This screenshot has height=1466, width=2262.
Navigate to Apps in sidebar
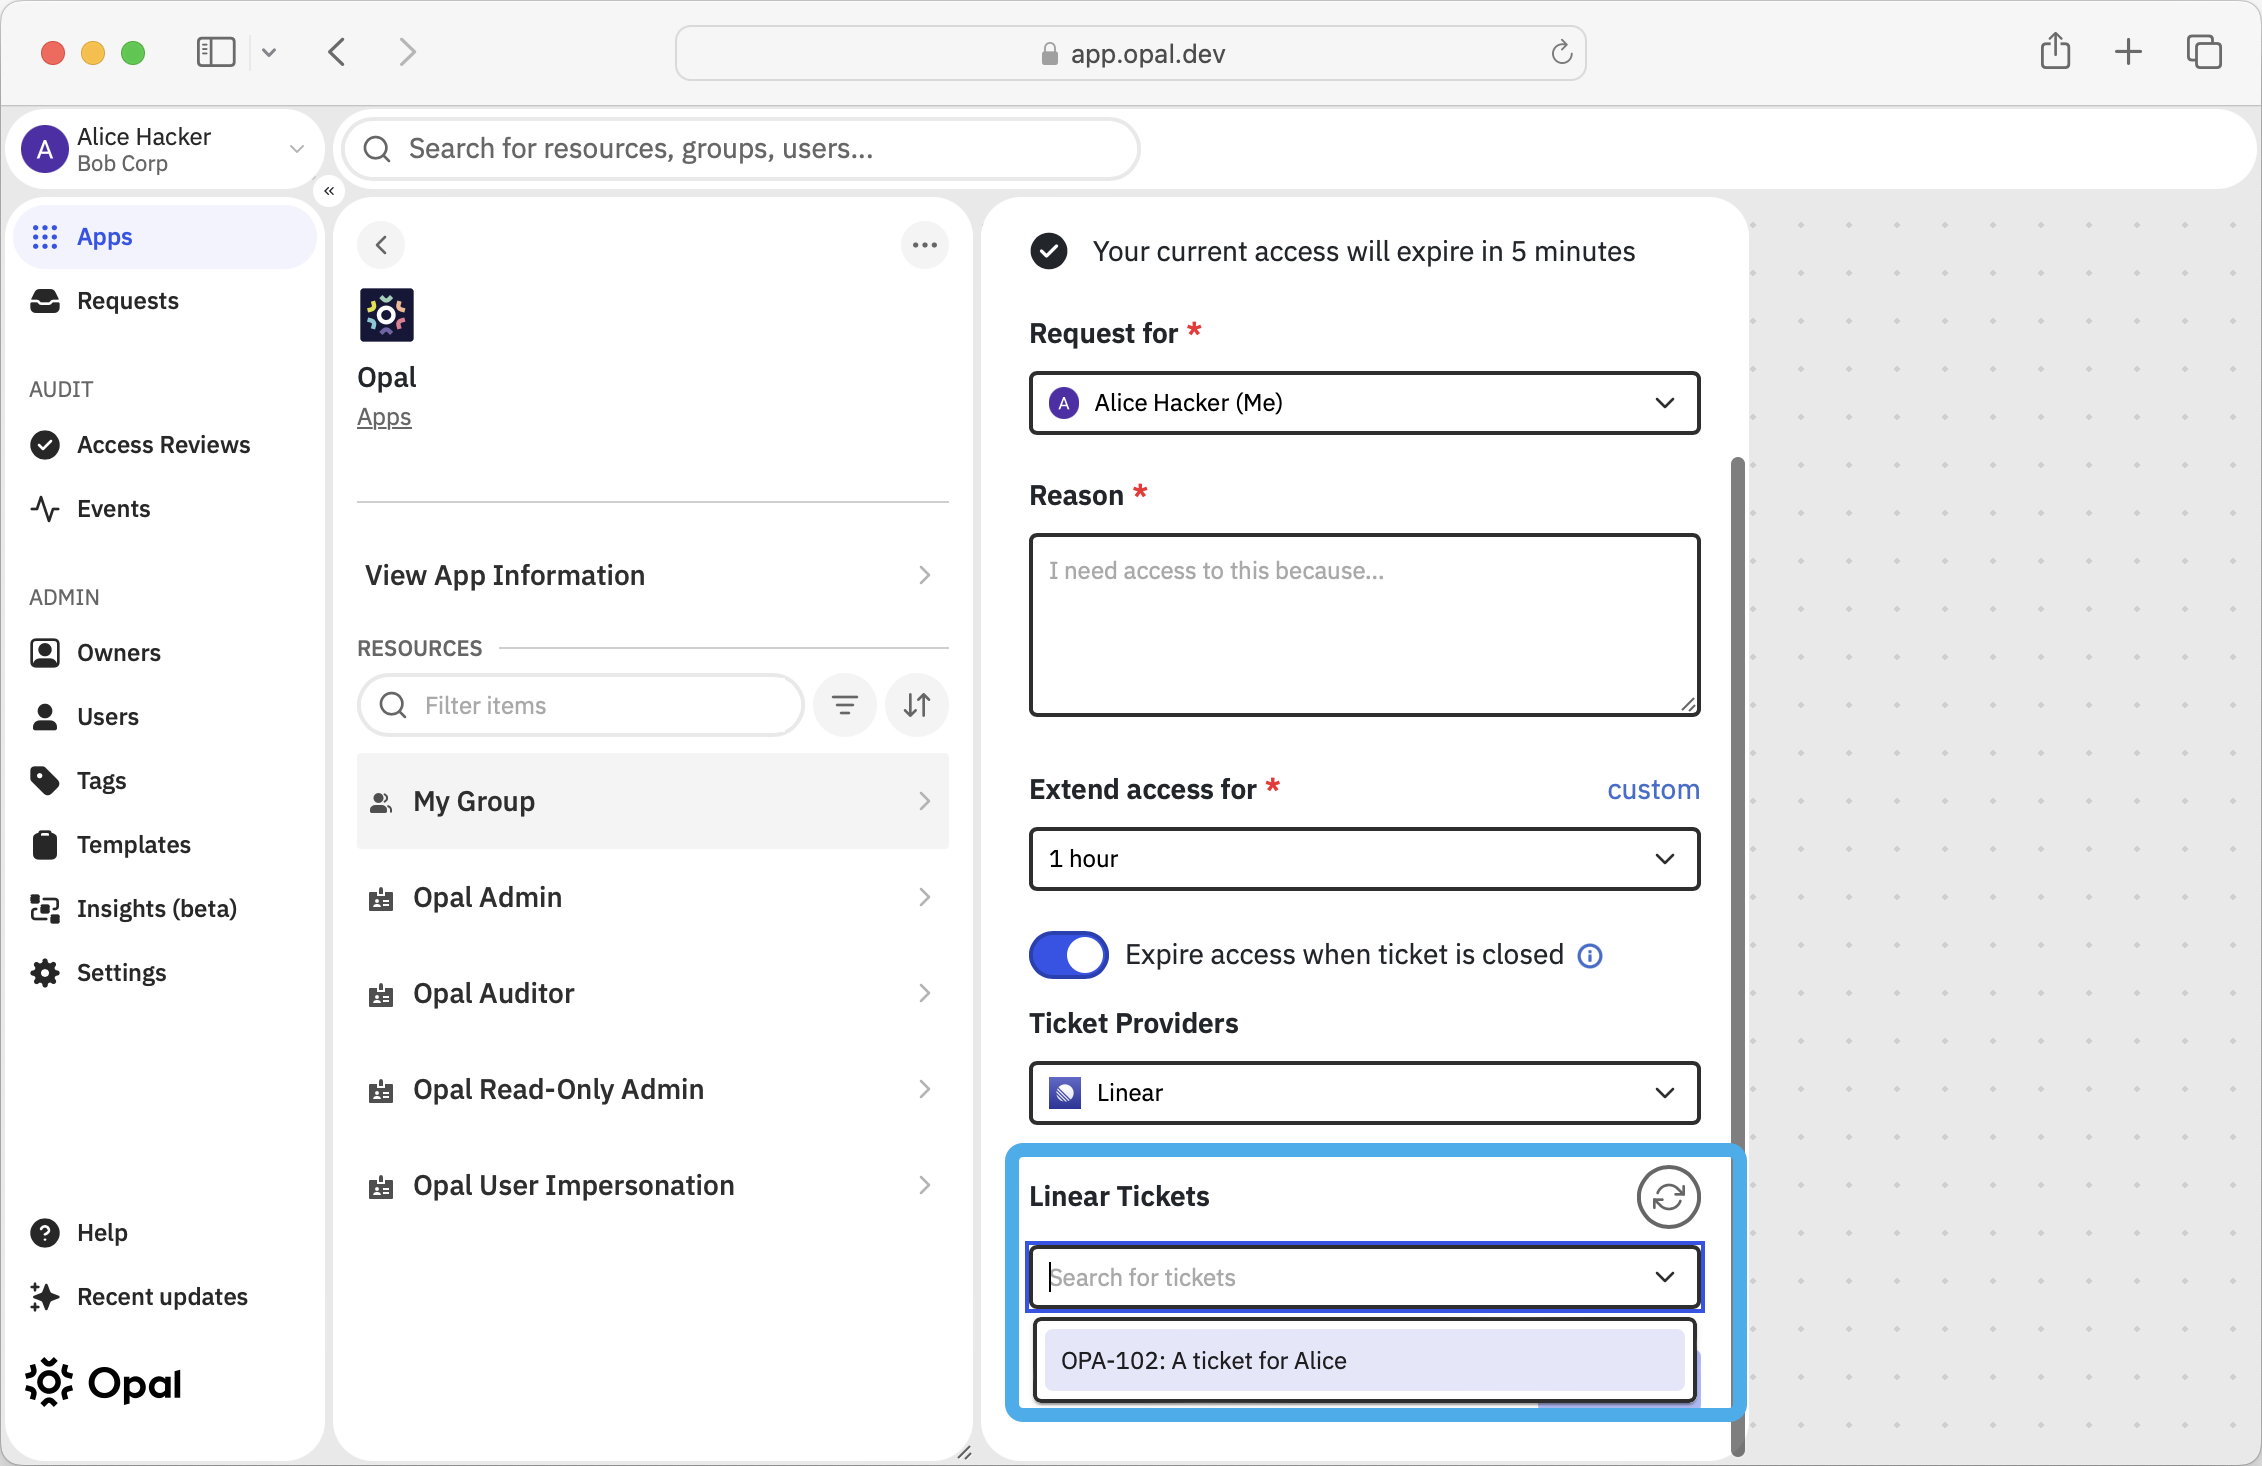(x=165, y=237)
